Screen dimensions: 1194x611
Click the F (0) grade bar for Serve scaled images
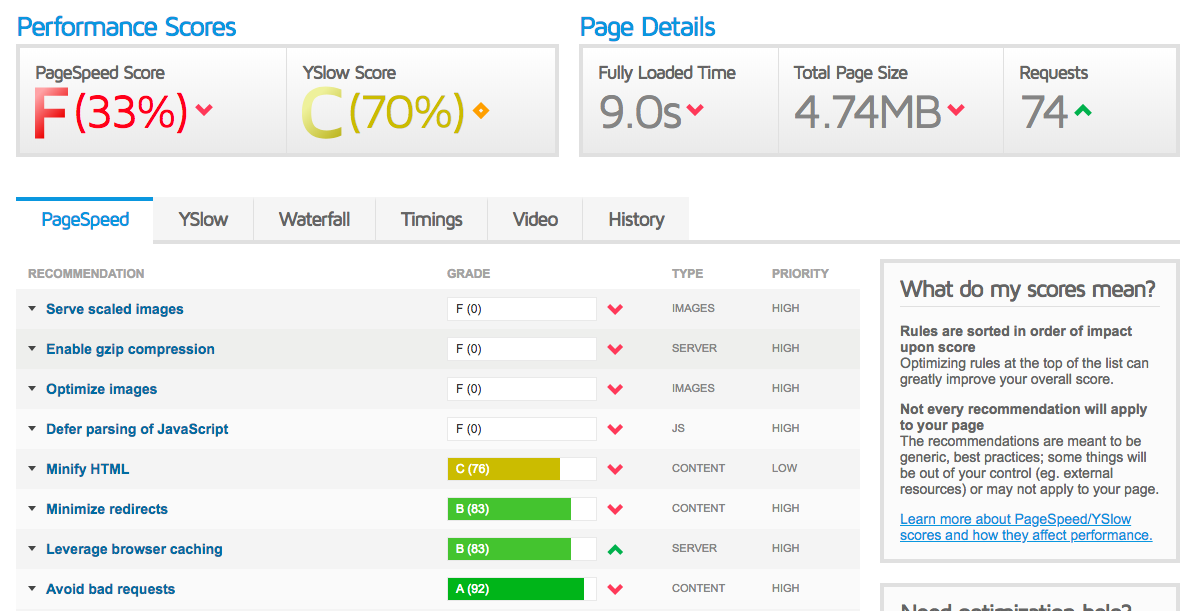coord(522,309)
